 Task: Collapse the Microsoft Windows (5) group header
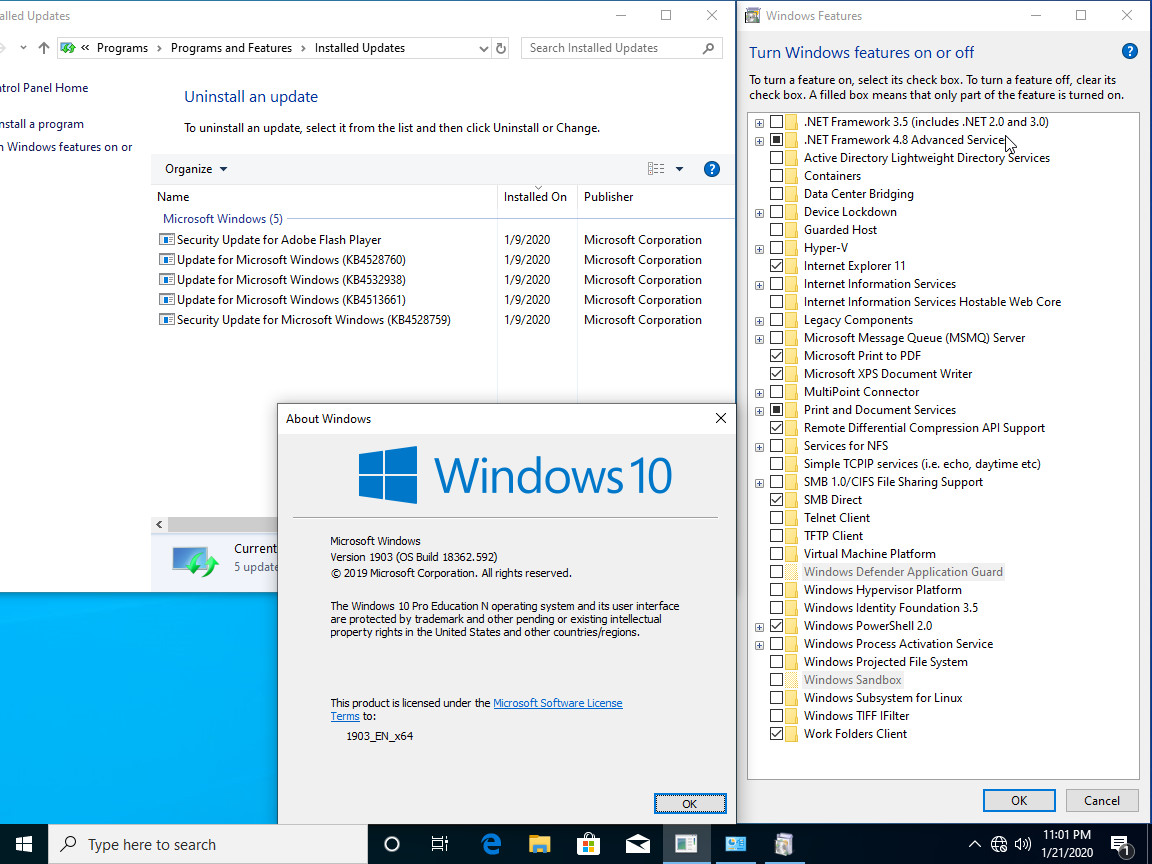pos(223,219)
